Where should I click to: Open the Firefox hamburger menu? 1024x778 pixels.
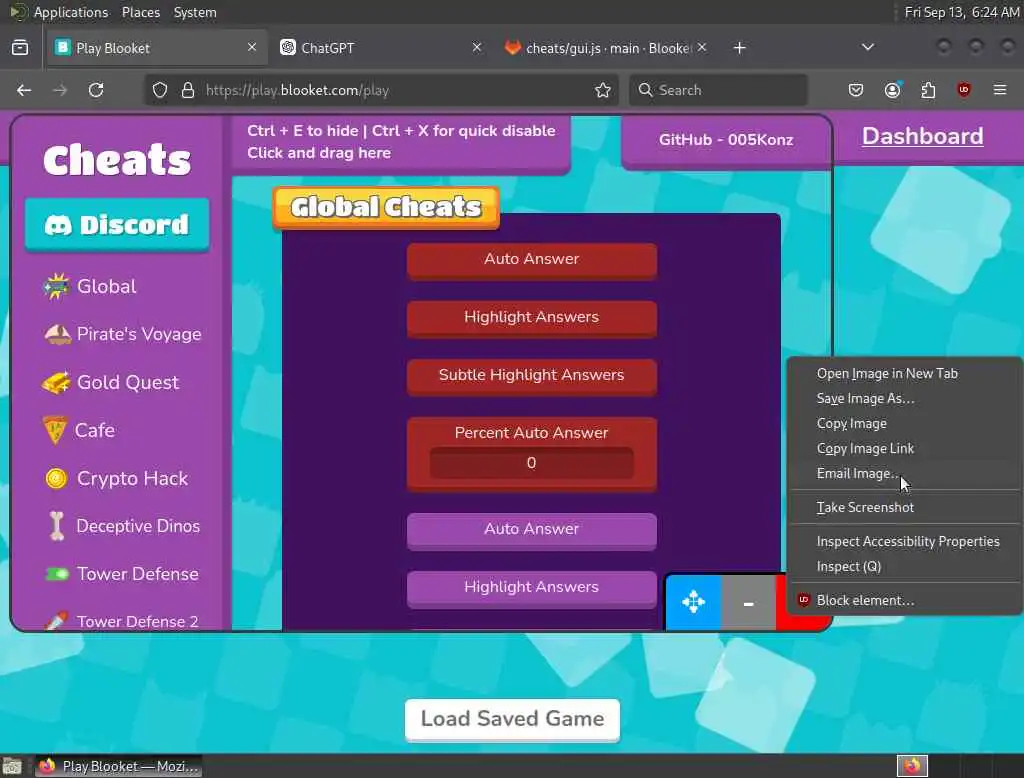1000,90
